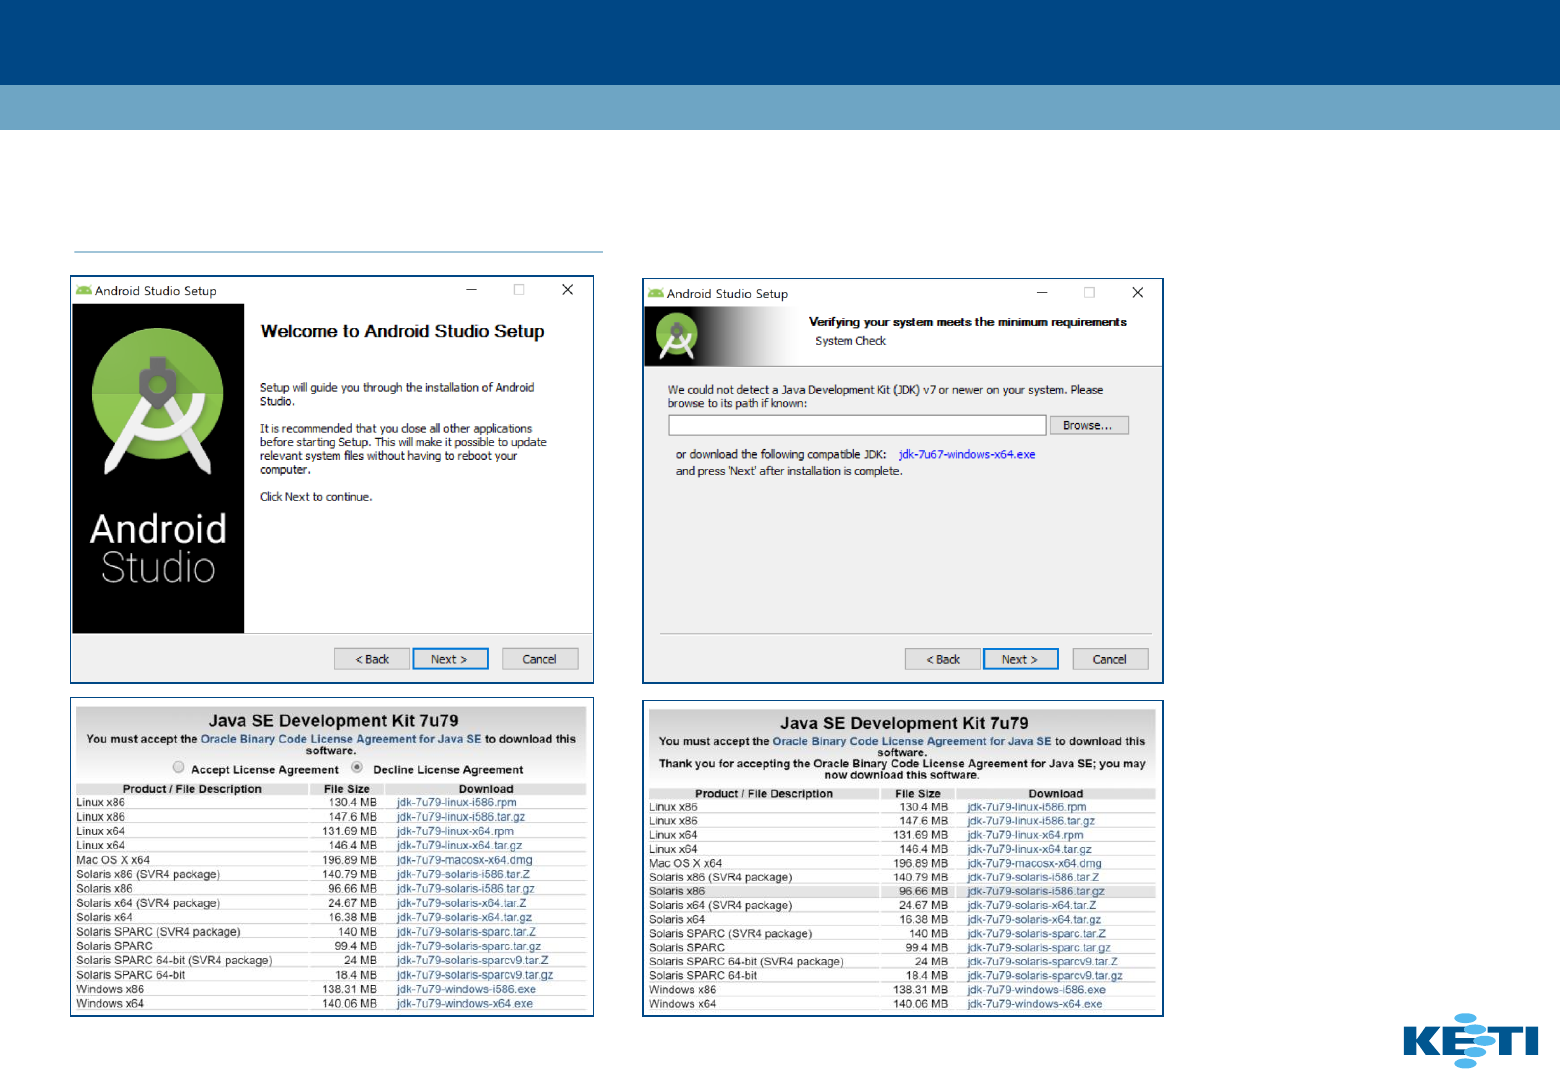Image resolution: width=1560 pixels, height=1080 pixels.
Task: Click 'Product / File Description' header in the Accept/Decline table
Action: (x=192, y=789)
